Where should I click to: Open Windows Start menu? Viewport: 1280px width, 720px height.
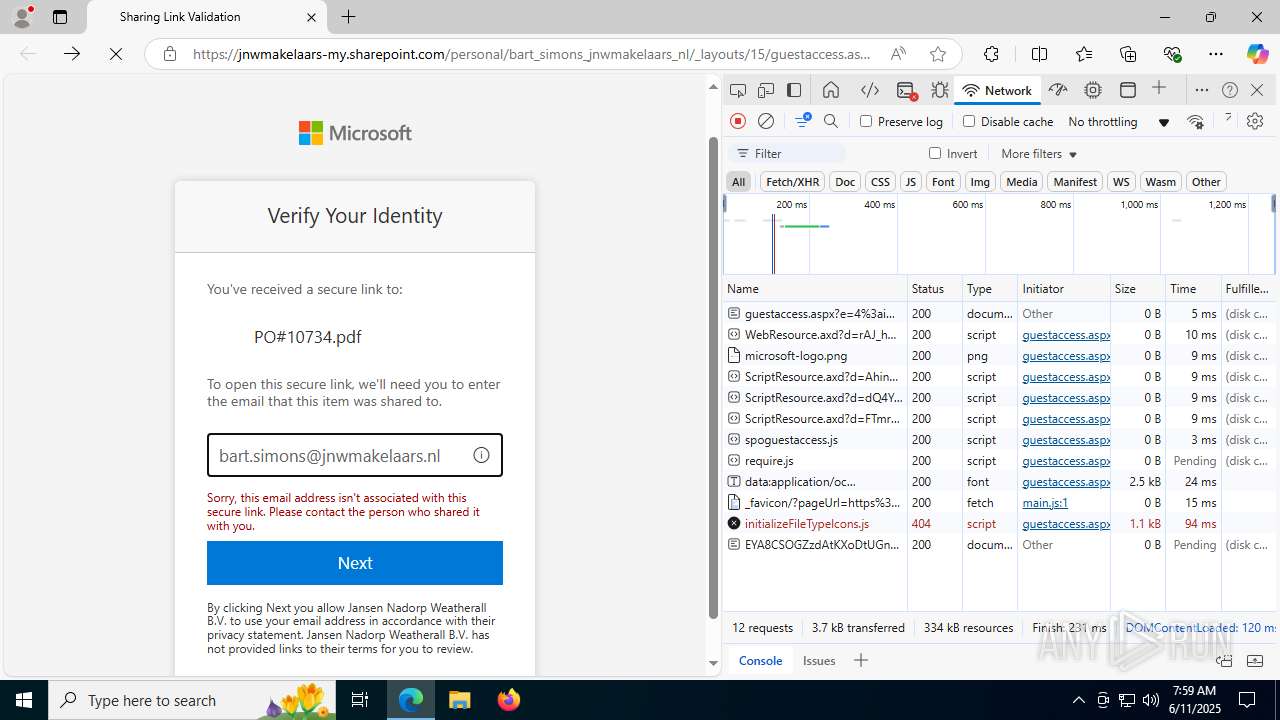(24, 700)
